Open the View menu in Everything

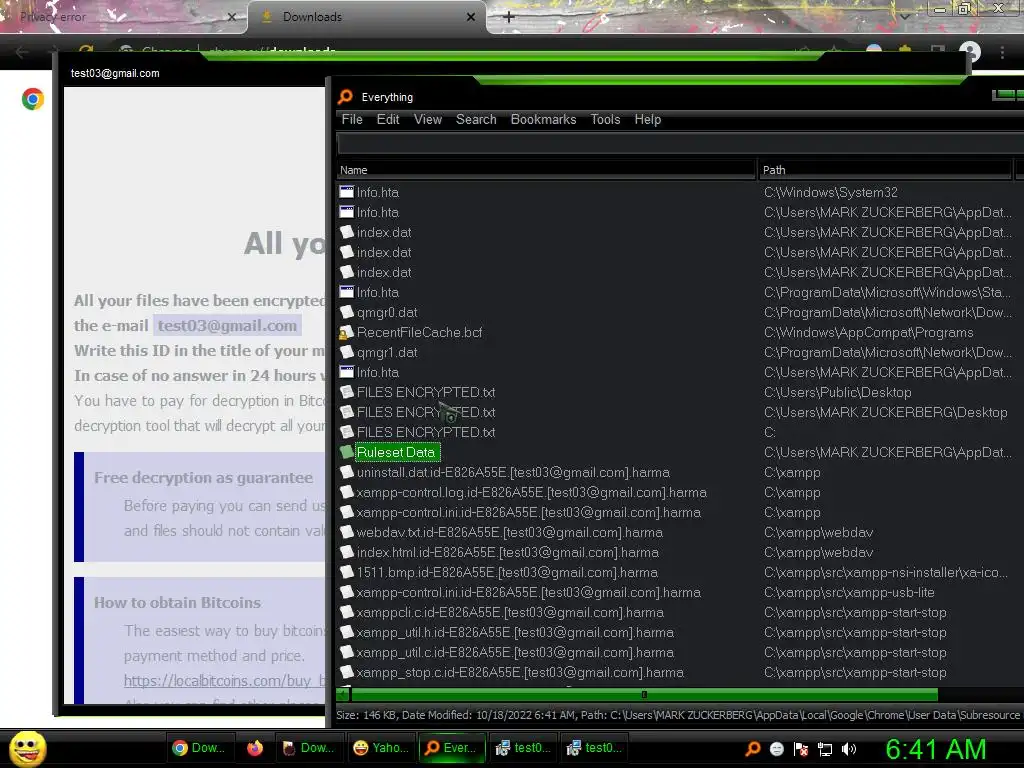point(428,120)
